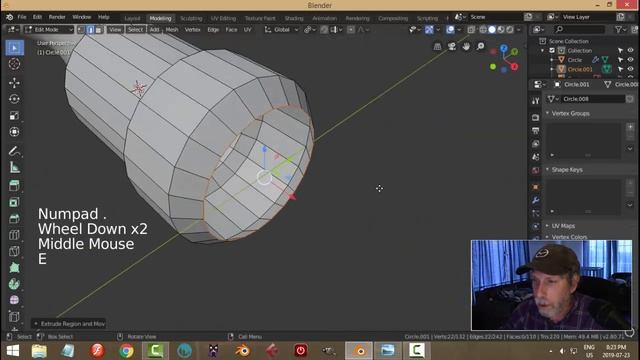Select the Scale tool

click(14, 116)
